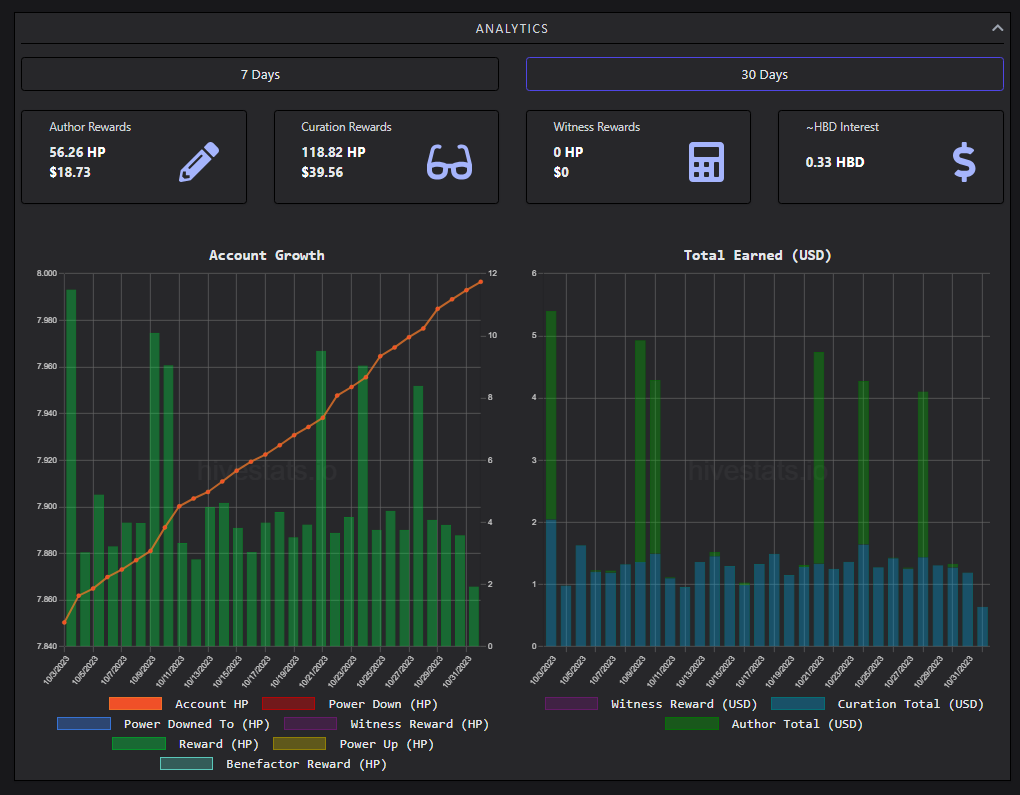Click the $18.73 author rewards amount
The image size is (1020, 795).
pos(70,172)
